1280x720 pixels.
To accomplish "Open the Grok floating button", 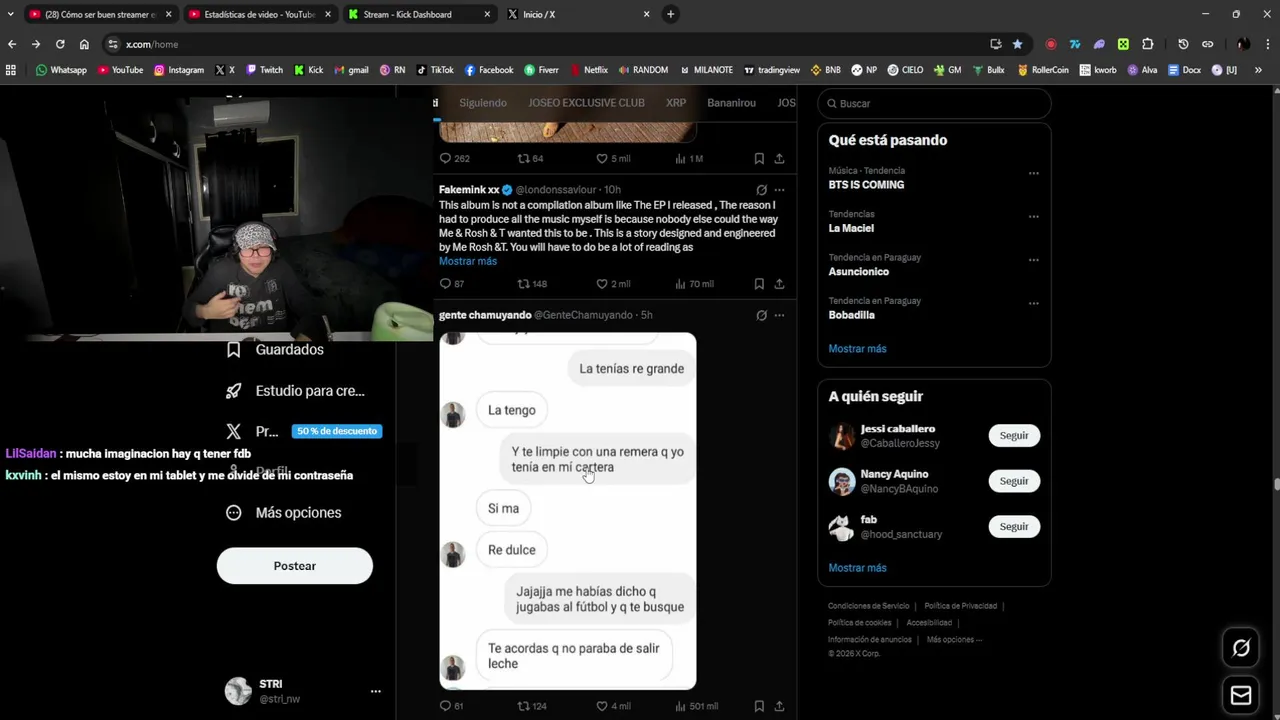I will pos(1241,648).
